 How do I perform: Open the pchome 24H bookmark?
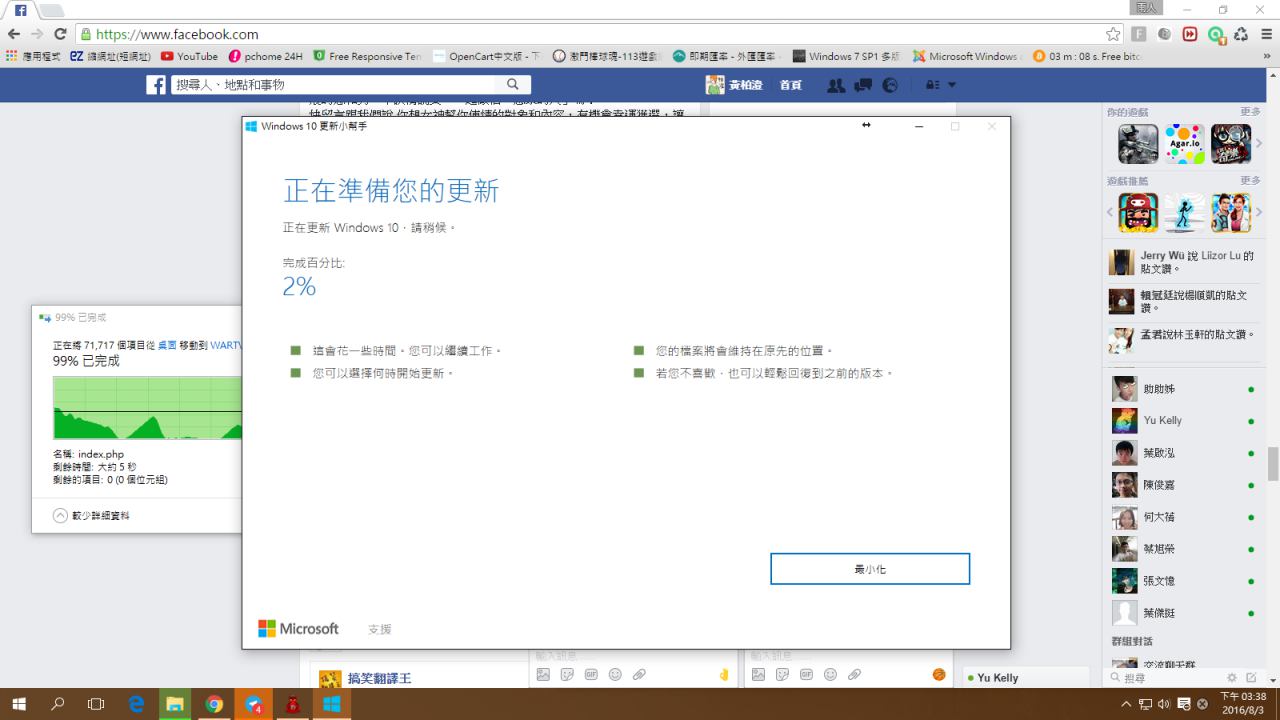click(x=265, y=56)
